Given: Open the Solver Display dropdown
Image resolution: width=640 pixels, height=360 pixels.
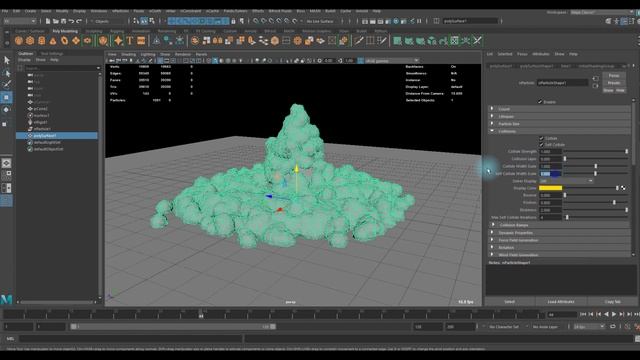Looking at the screenshot, I should point(566,181).
